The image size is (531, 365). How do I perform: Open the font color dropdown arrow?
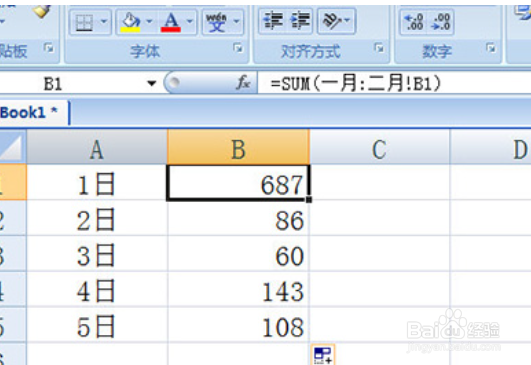pyautogui.click(x=190, y=21)
